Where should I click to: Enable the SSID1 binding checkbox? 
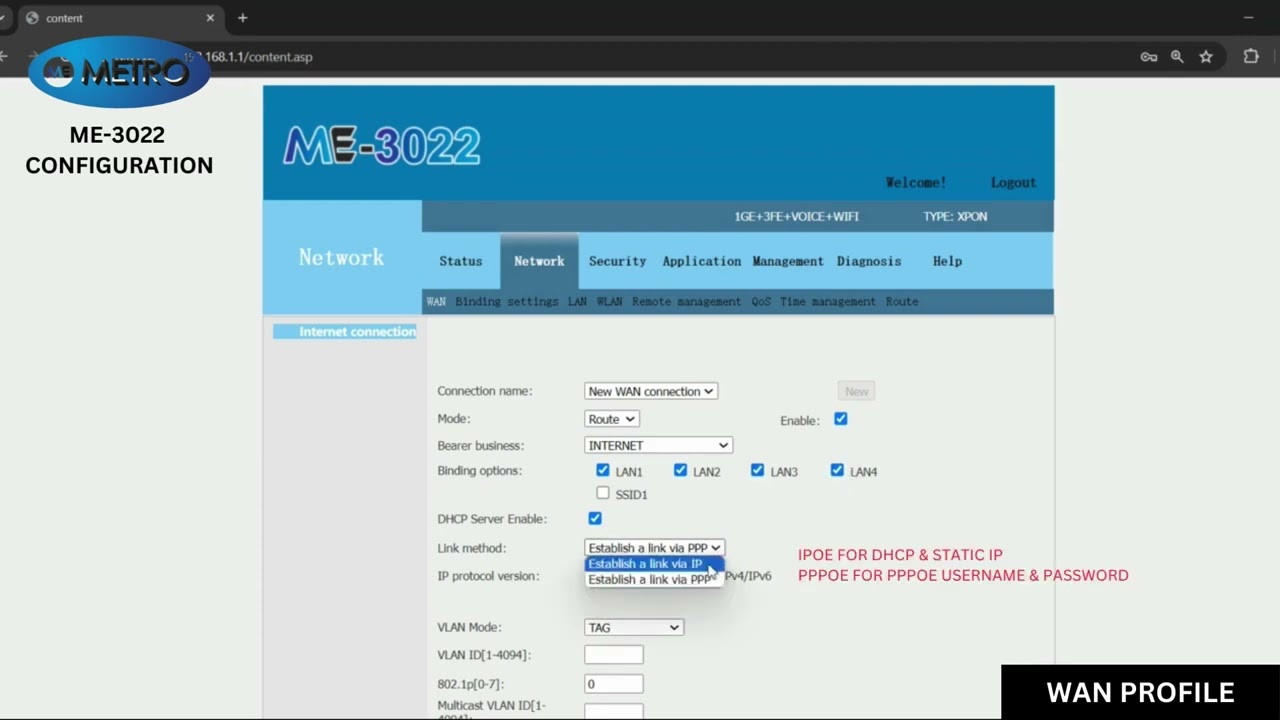(x=602, y=493)
